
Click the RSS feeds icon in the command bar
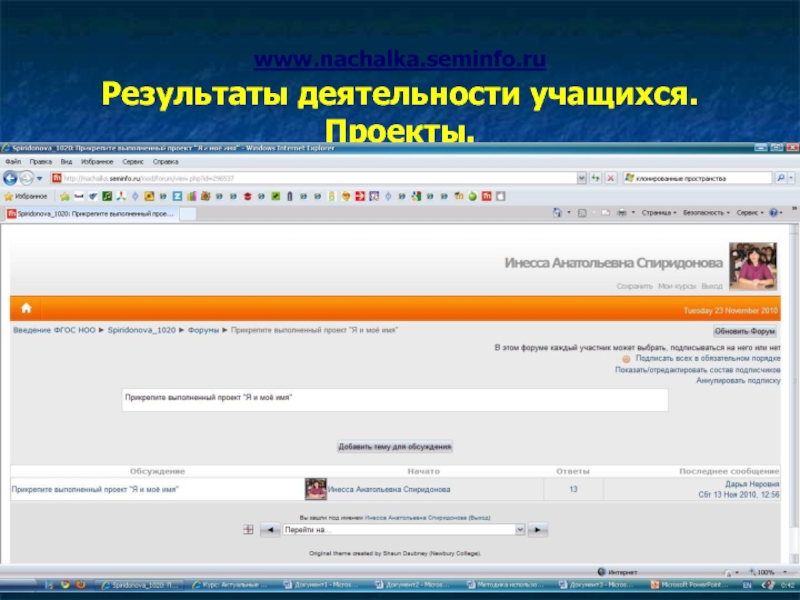[x=582, y=213]
